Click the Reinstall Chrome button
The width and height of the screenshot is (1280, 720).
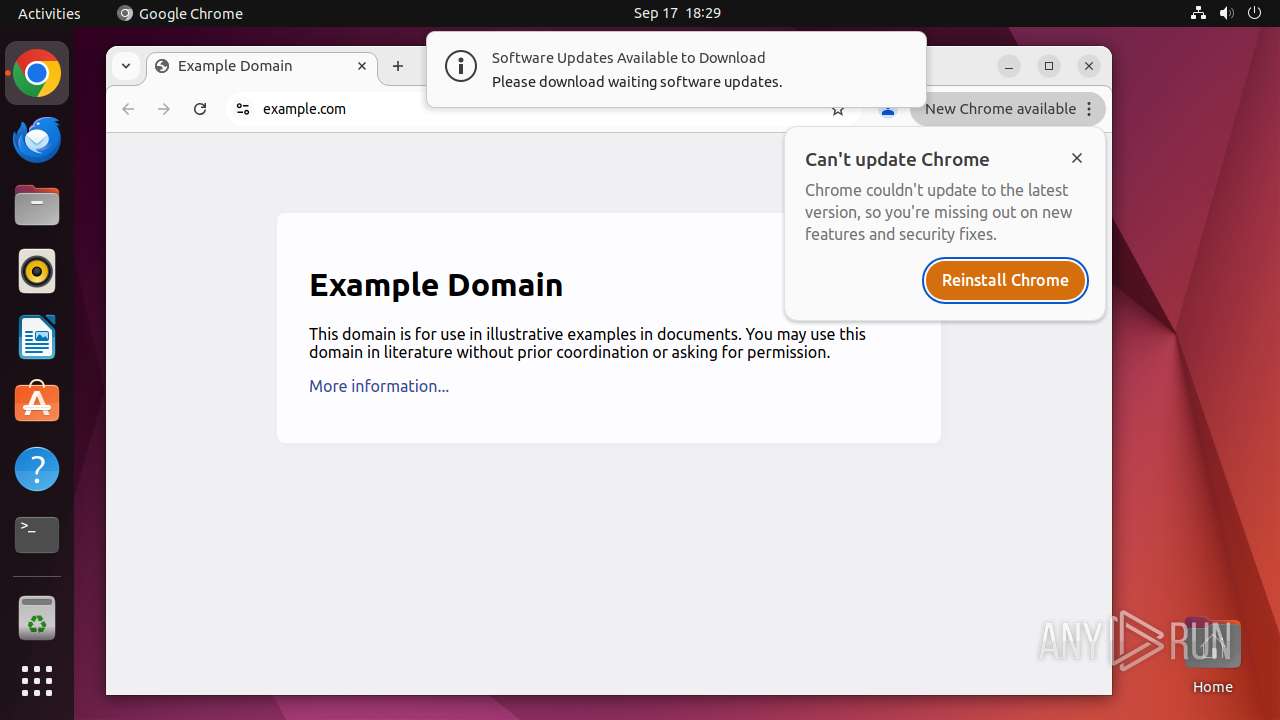pyautogui.click(x=1005, y=280)
